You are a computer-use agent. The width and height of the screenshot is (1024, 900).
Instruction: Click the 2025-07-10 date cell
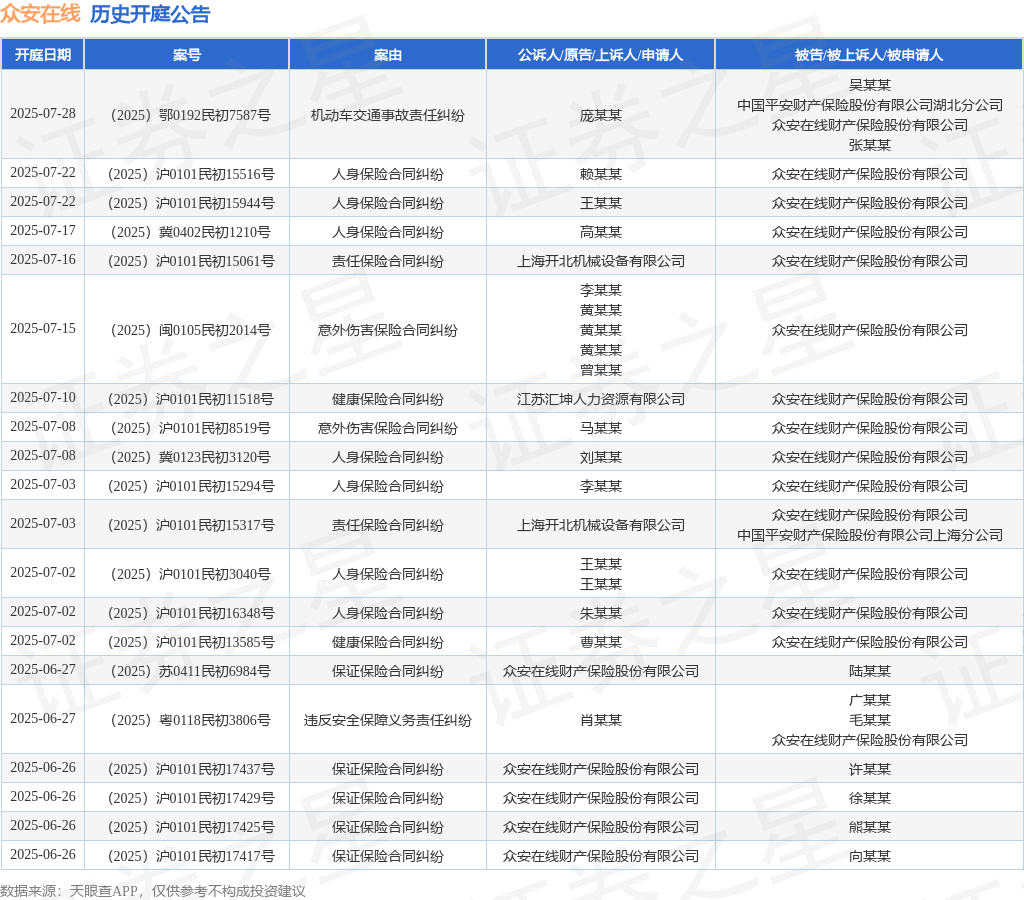coord(43,398)
